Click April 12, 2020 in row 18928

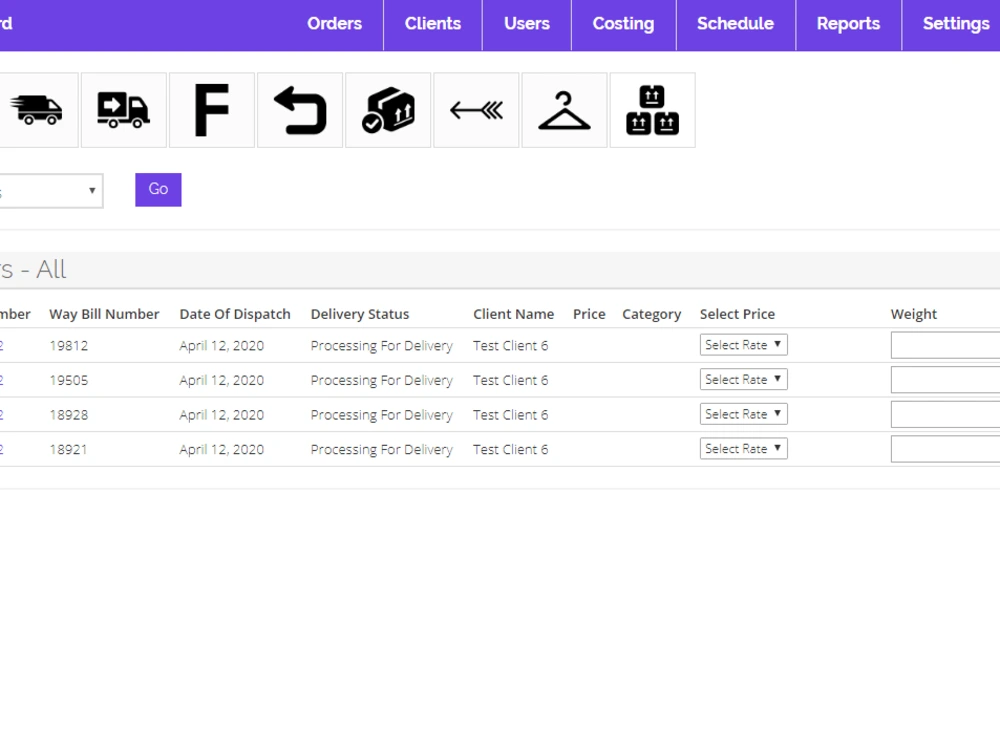[x=221, y=415]
